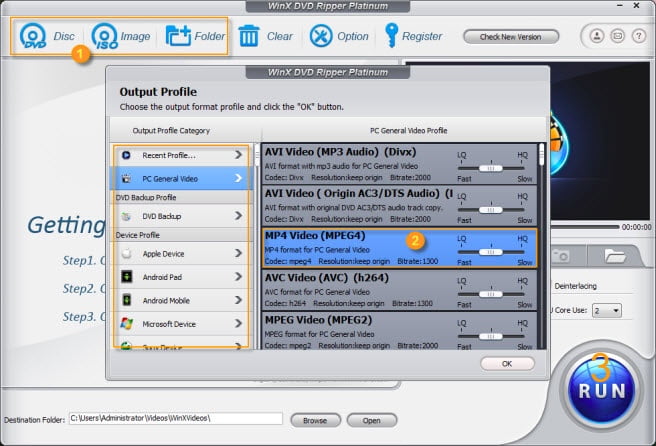
Task: Expand the DVD Backup chevron
Action: [238, 215]
